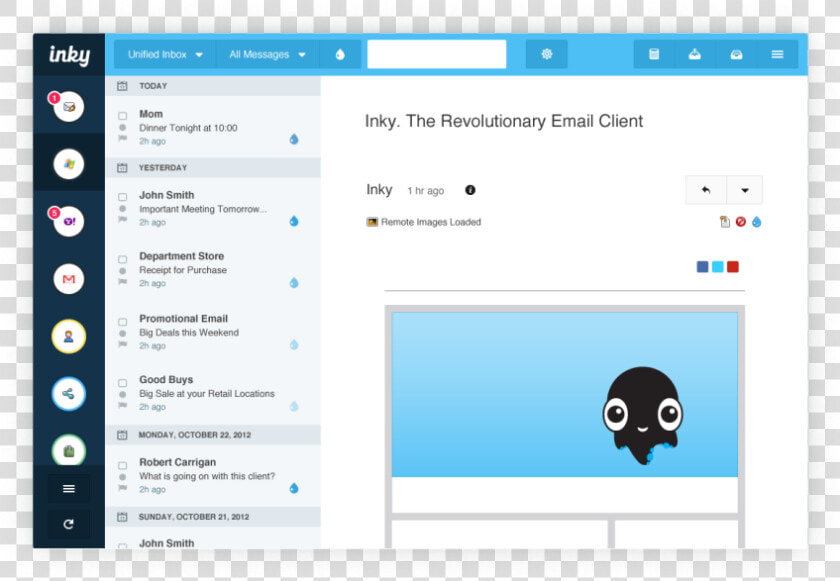This screenshot has width=840, height=581.
Task: Open the envelope account icon with badge 1
Action: [x=69, y=106]
